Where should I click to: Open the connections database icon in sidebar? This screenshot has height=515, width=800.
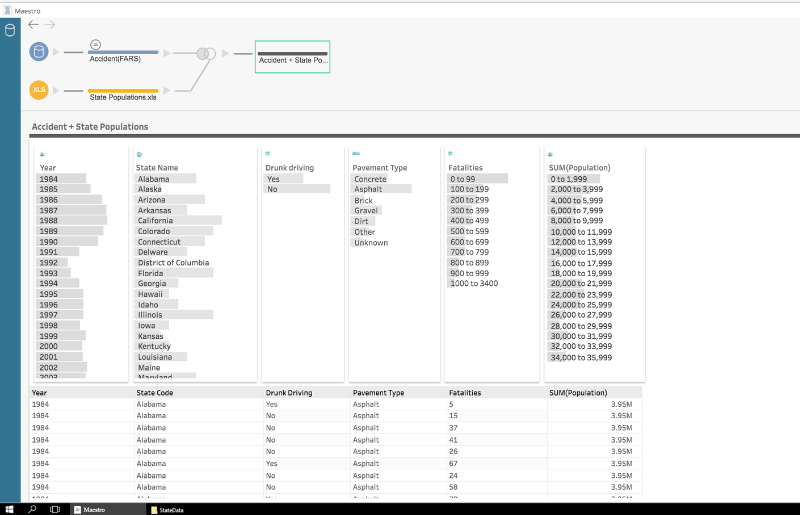click(x=10, y=30)
